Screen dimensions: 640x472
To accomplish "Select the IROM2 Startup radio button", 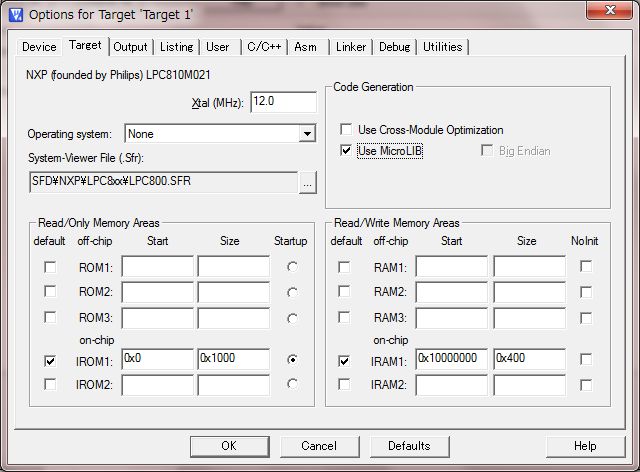I will coord(292,384).
